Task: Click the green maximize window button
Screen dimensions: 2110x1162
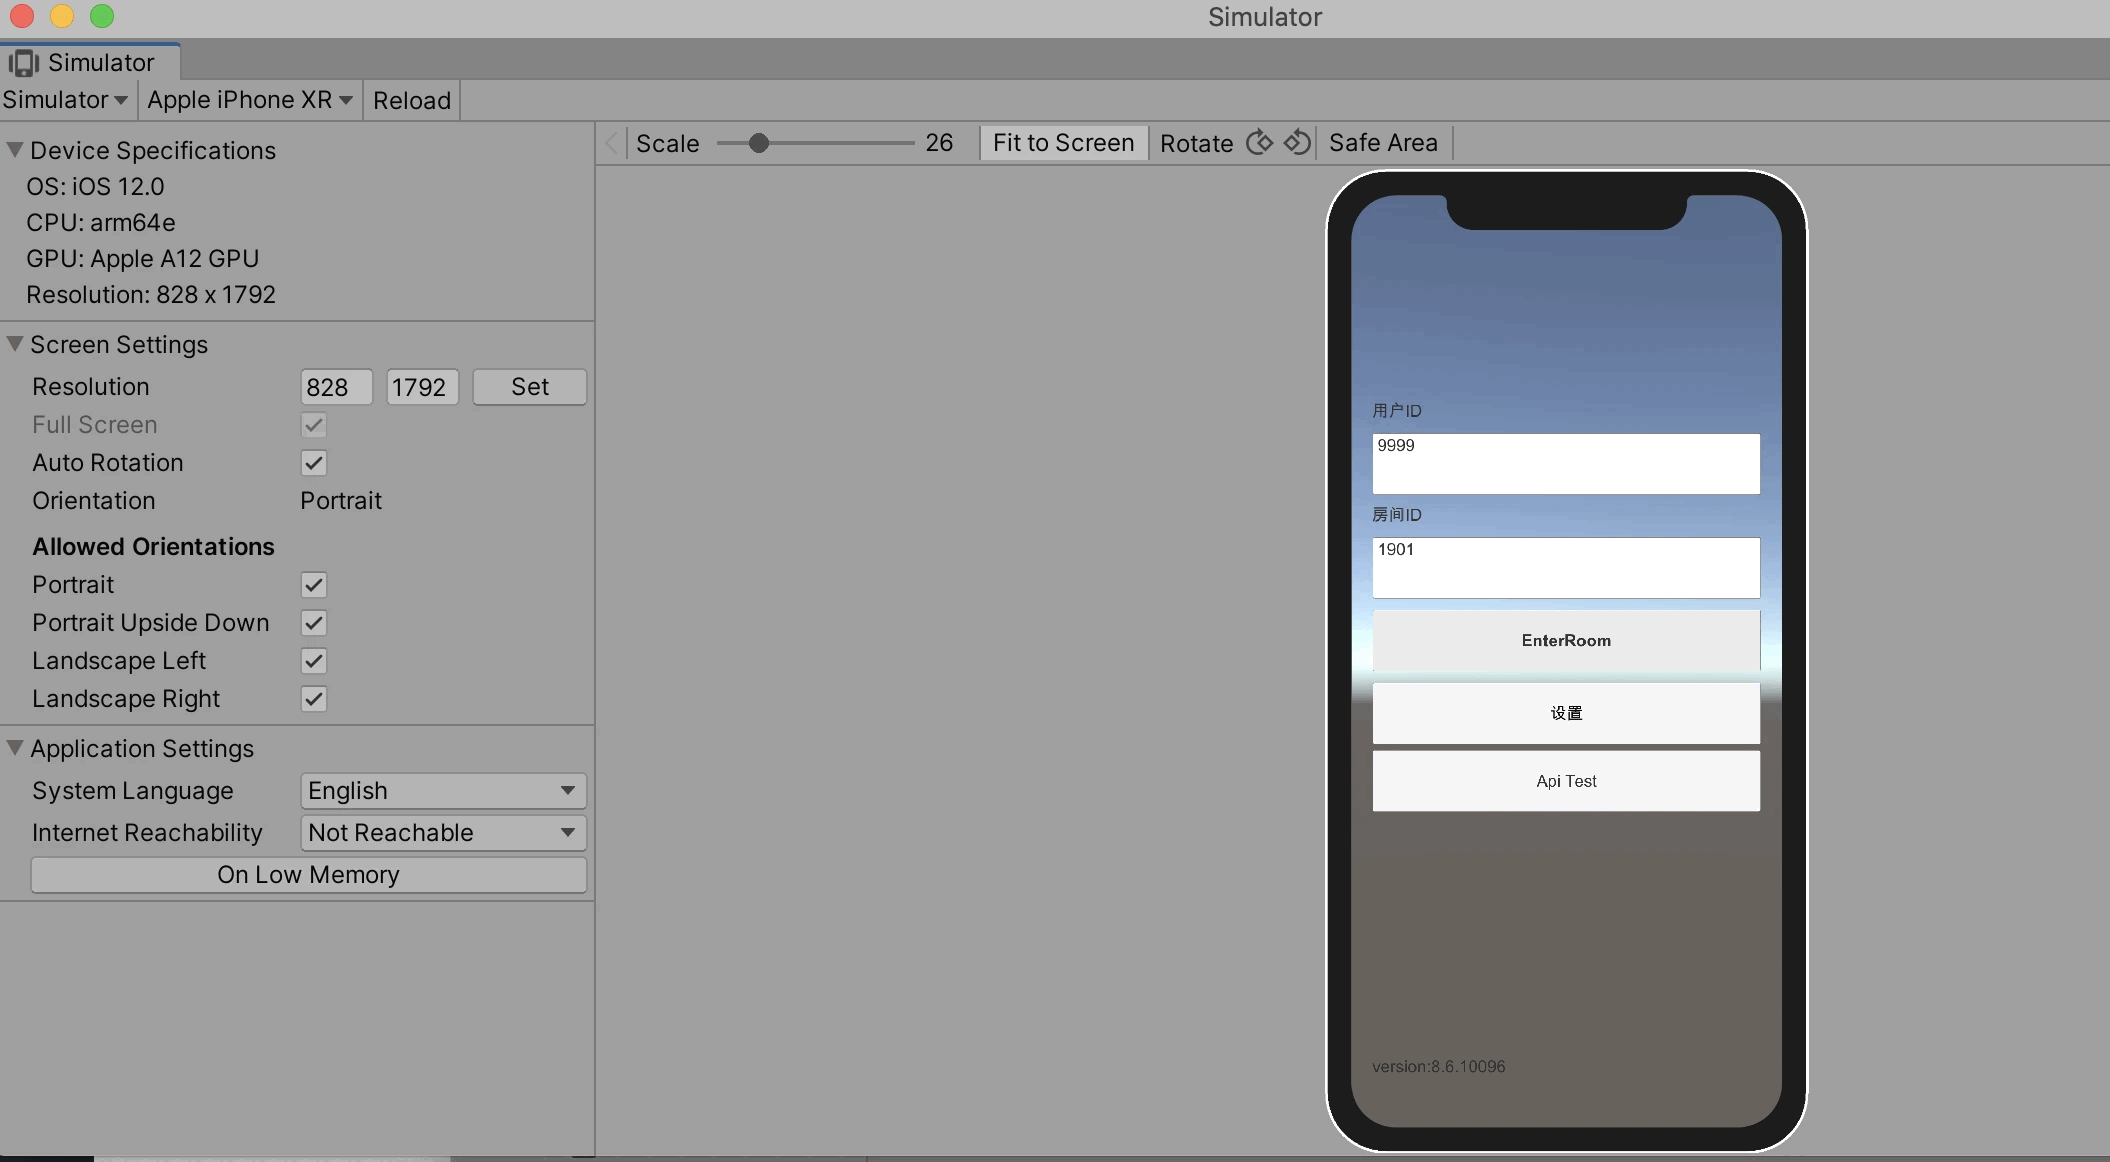Action: (102, 16)
